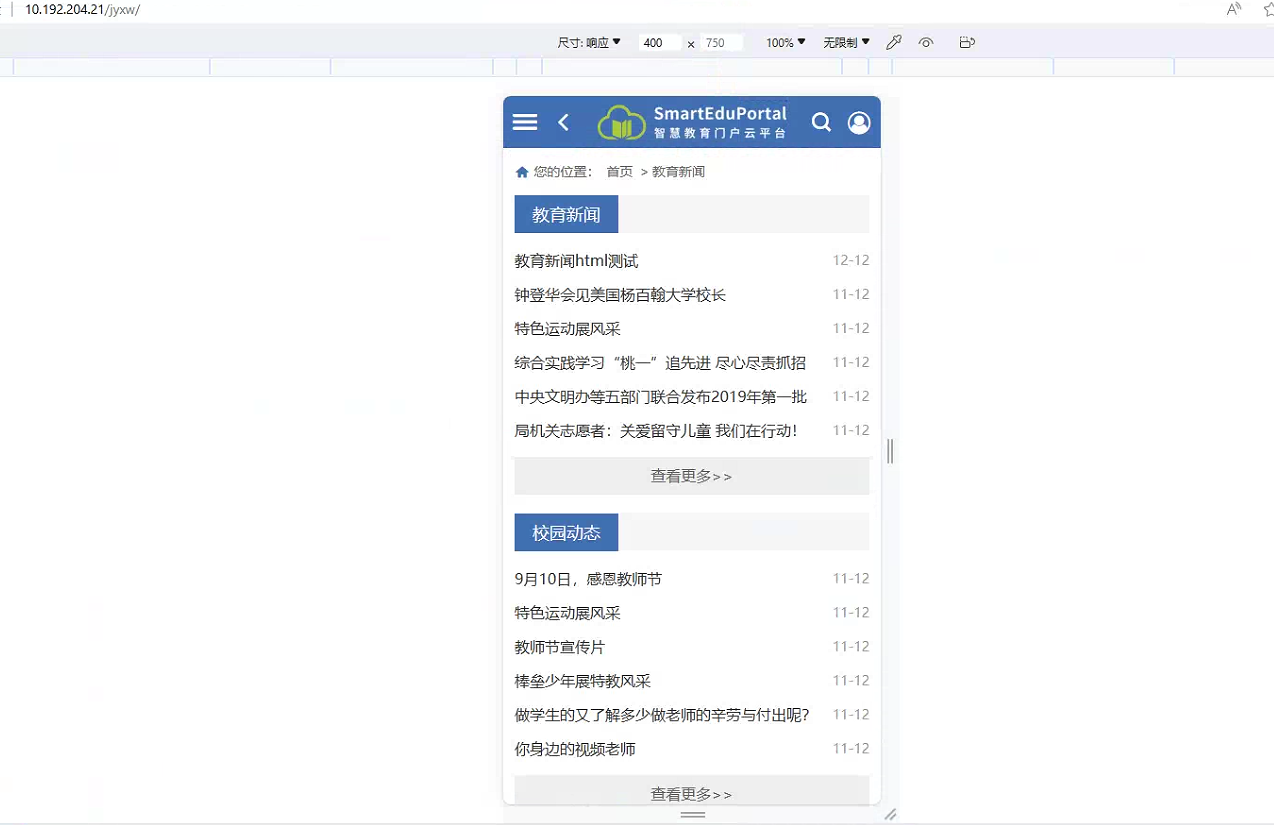Toggle the eye icon in device toolbar
This screenshot has height=825, width=1274.
click(926, 43)
